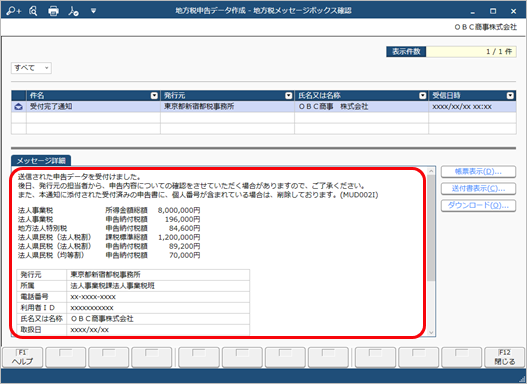This screenshot has height=384, width=527.
Task: Open the 氏名又は名称 column filter dropdown
Action: (422, 96)
